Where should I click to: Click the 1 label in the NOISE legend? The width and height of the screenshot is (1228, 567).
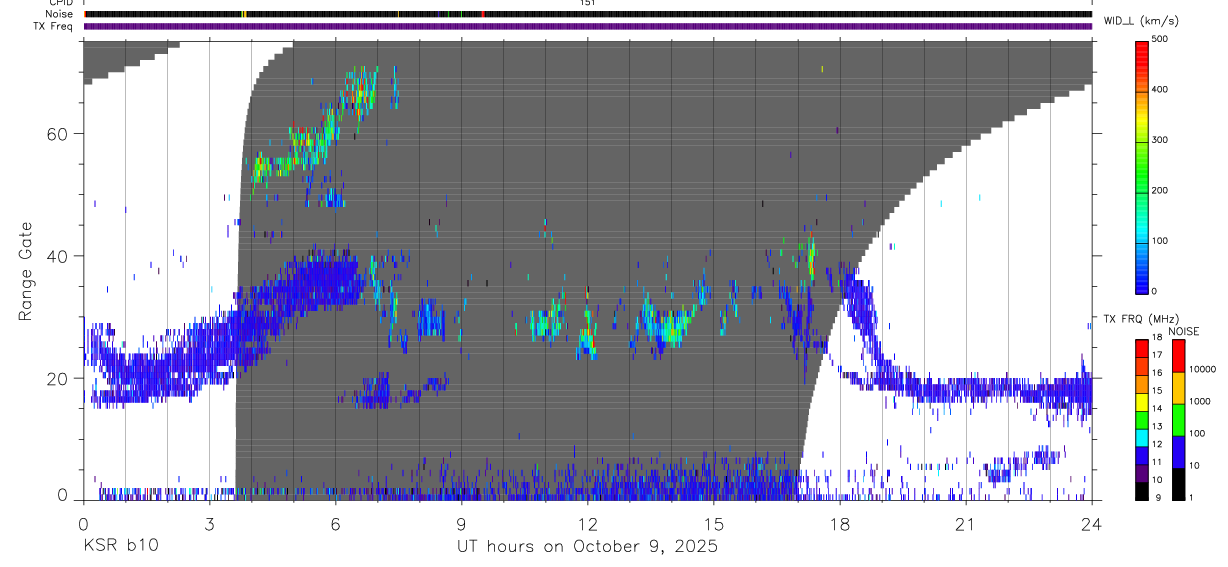(1190, 497)
